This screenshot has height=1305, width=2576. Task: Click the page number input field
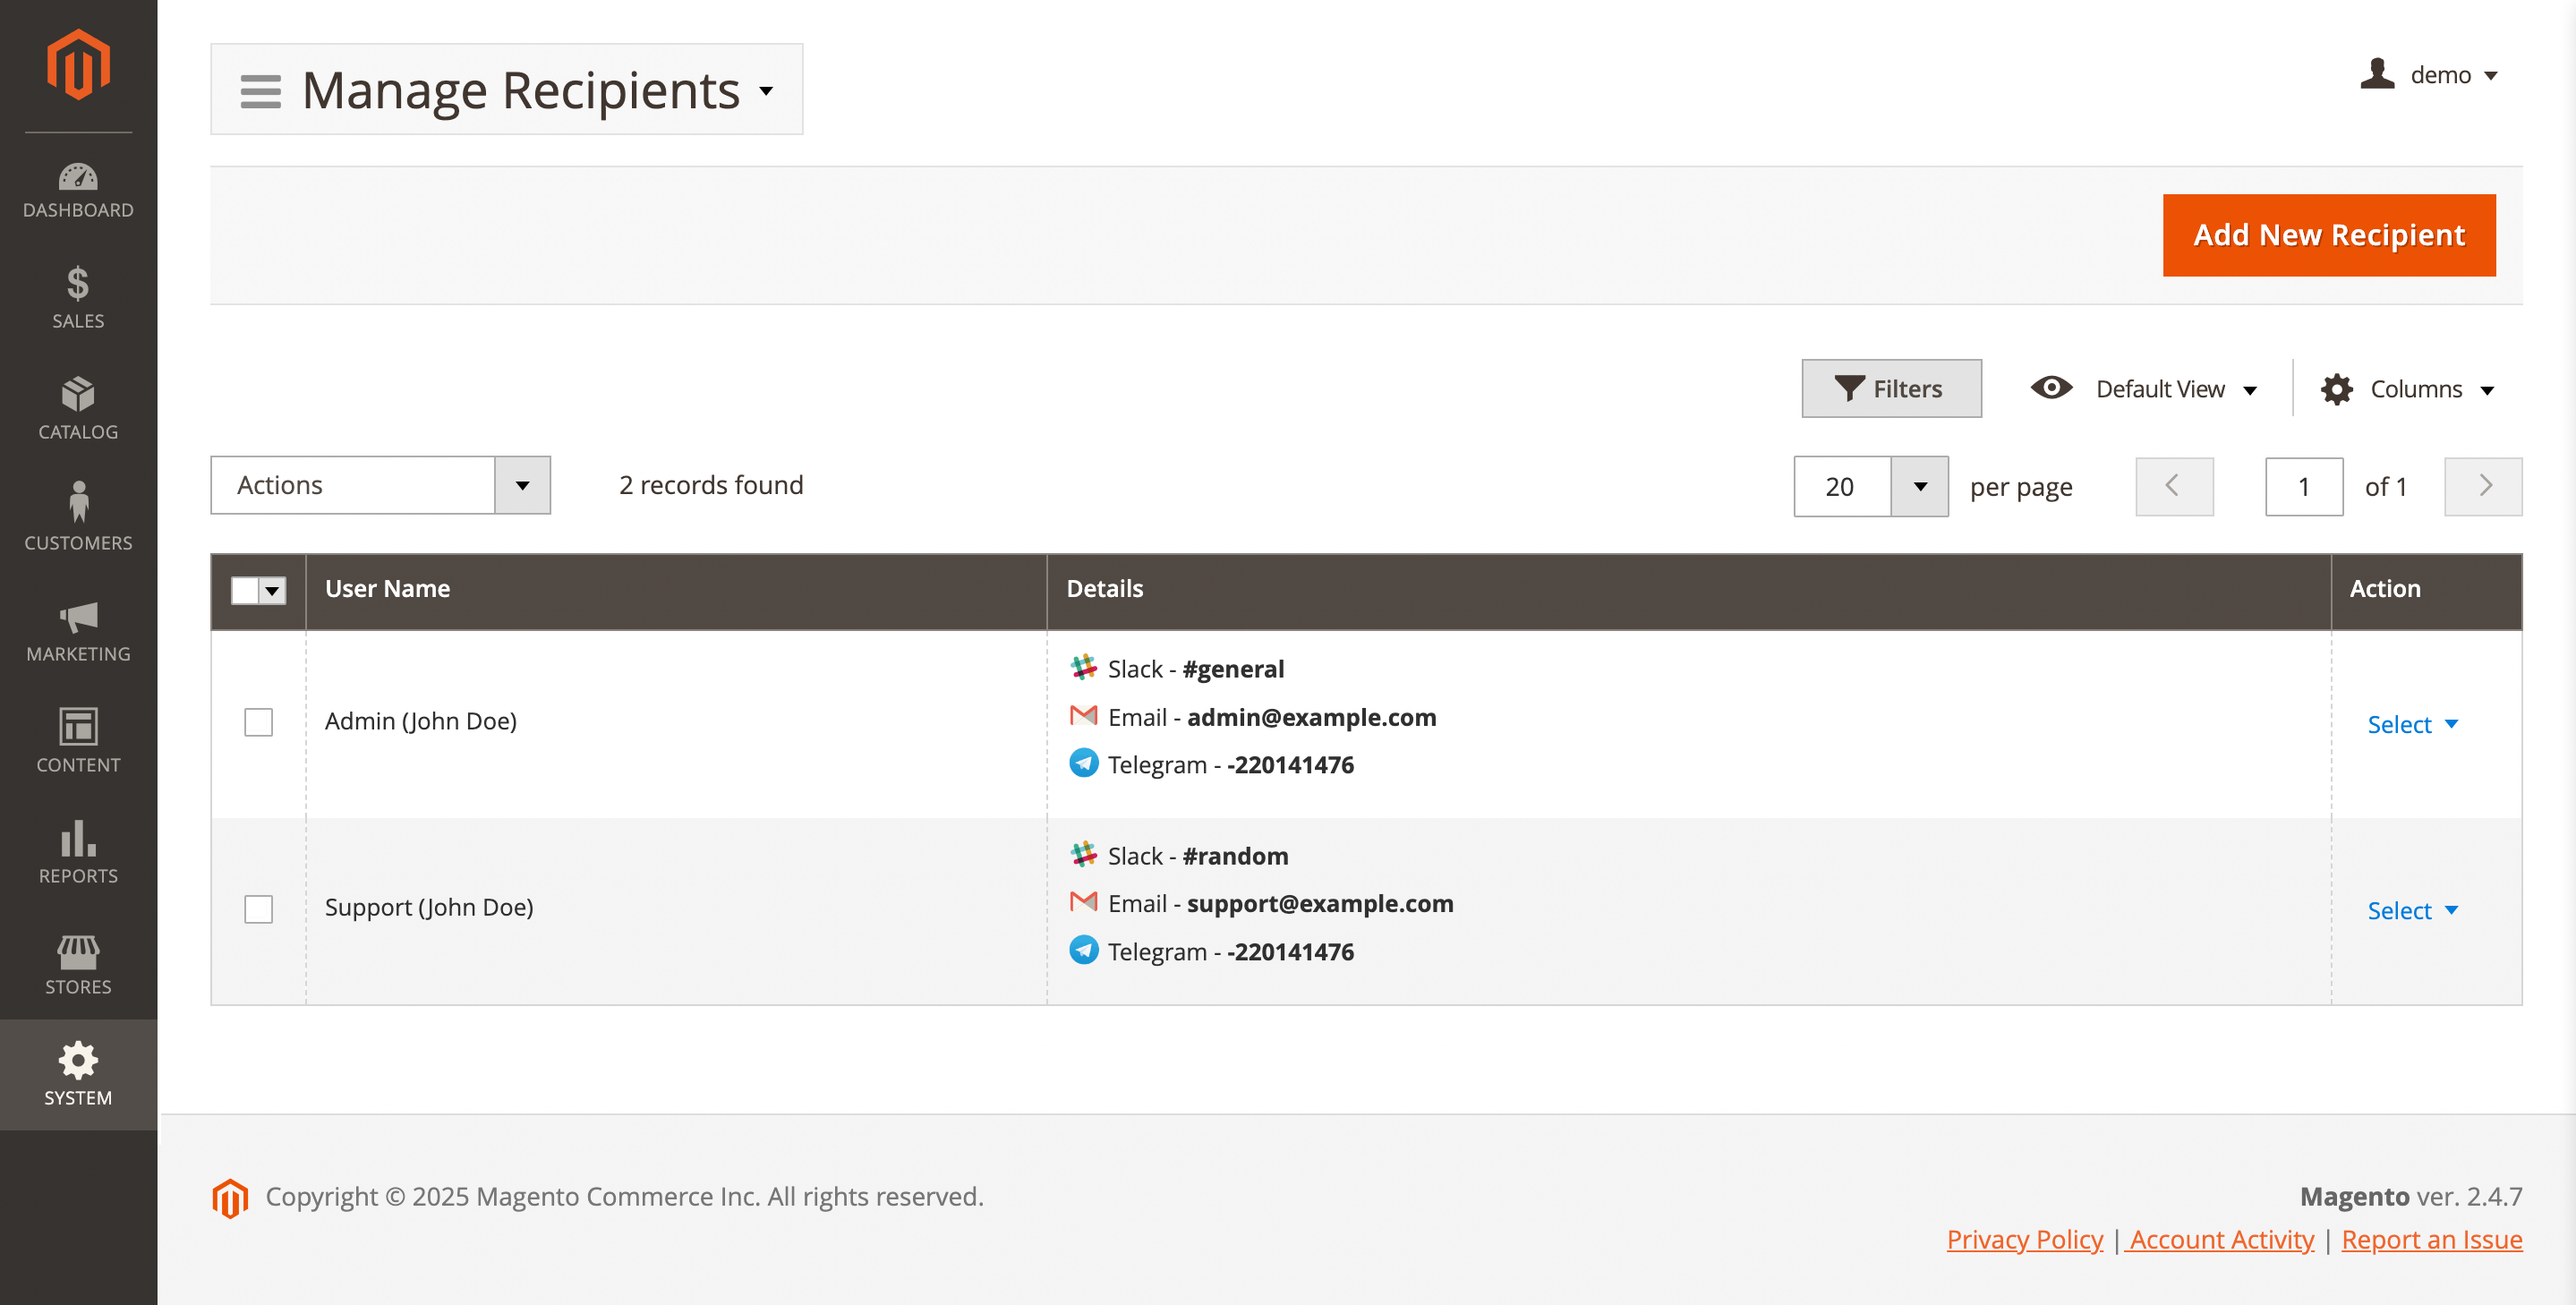(x=2304, y=486)
